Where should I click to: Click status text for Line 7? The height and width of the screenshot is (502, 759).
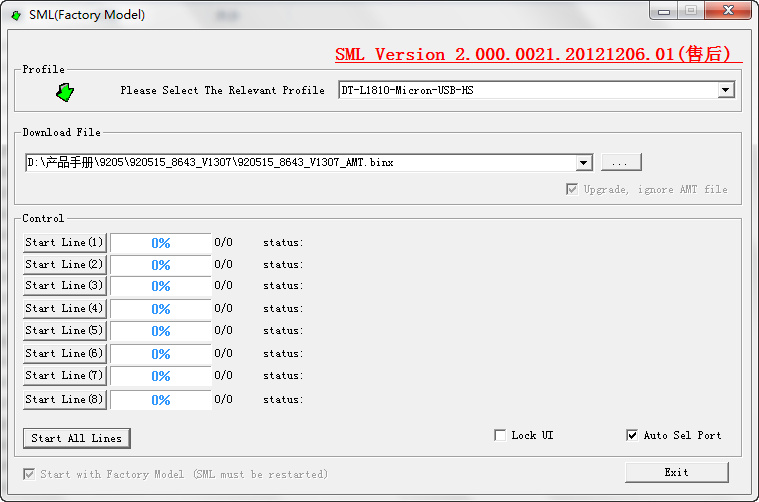[283, 376]
